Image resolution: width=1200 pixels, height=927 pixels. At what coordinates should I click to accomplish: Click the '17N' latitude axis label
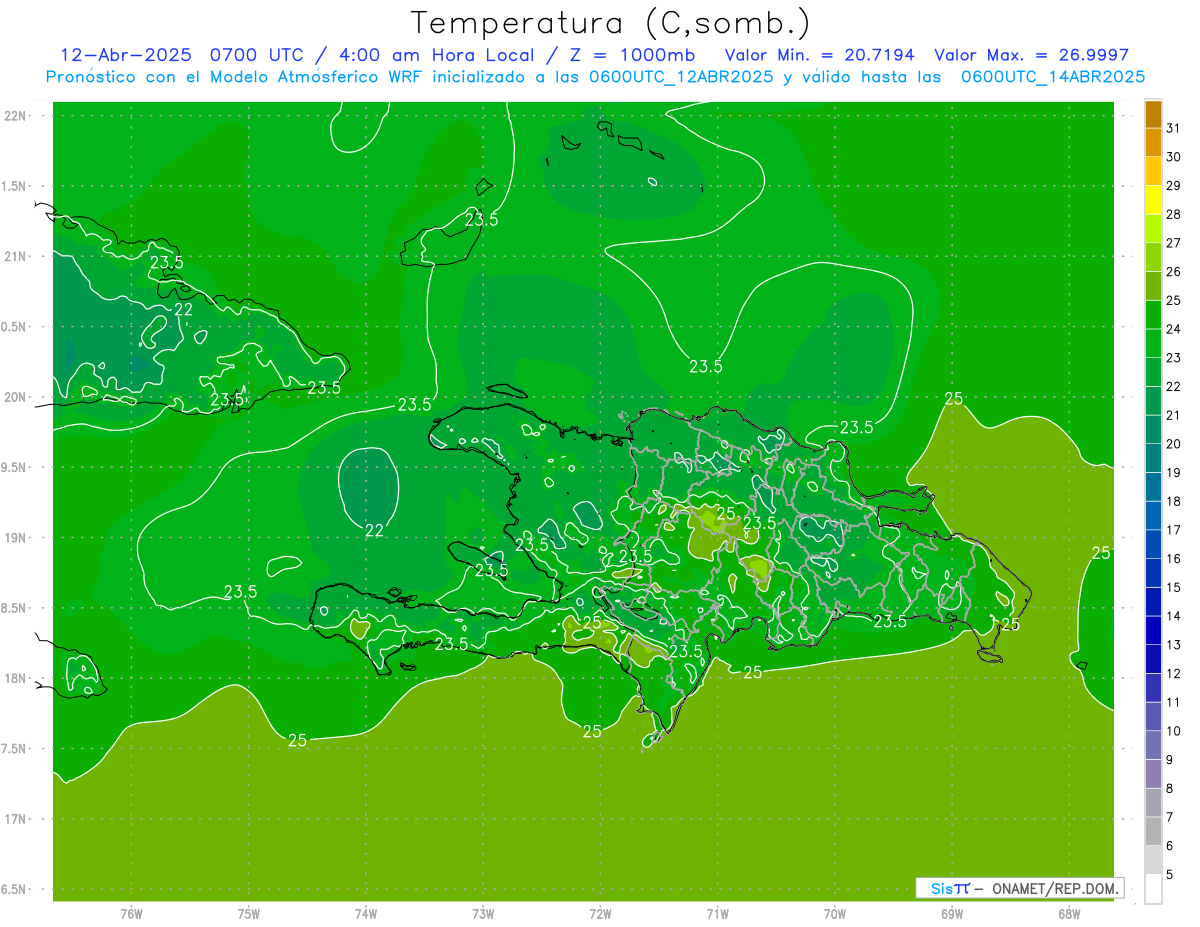coord(14,819)
